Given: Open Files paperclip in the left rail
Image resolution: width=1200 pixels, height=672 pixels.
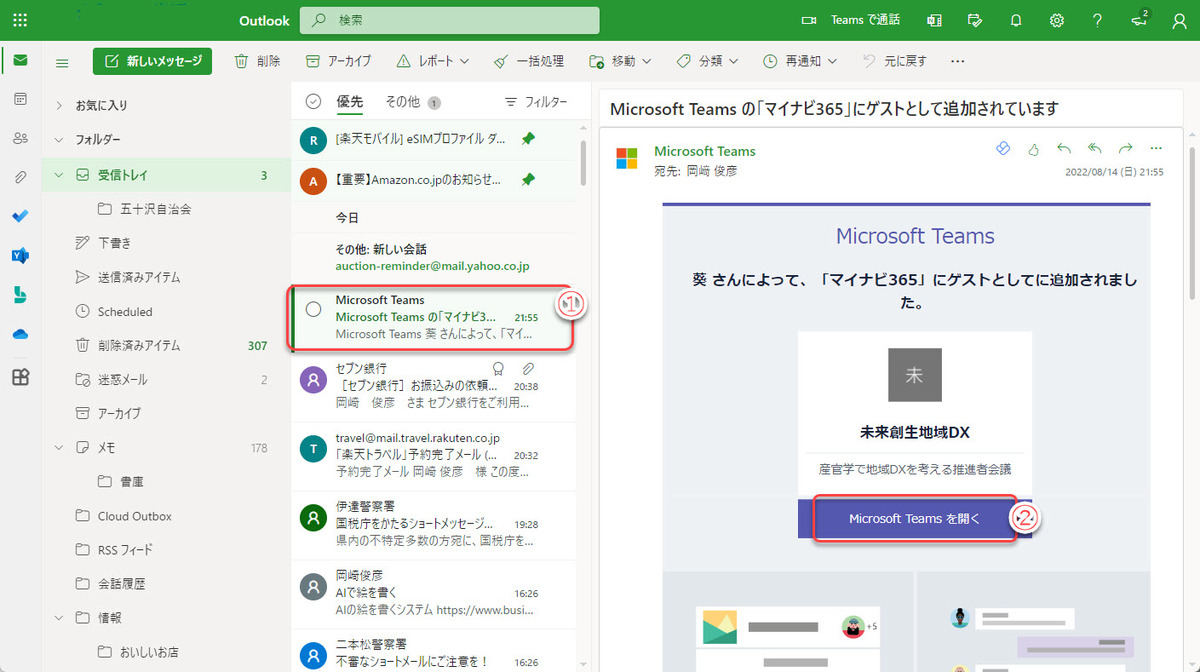Looking at the screenshot, I should pyautogui.click(x=20, y=177).
